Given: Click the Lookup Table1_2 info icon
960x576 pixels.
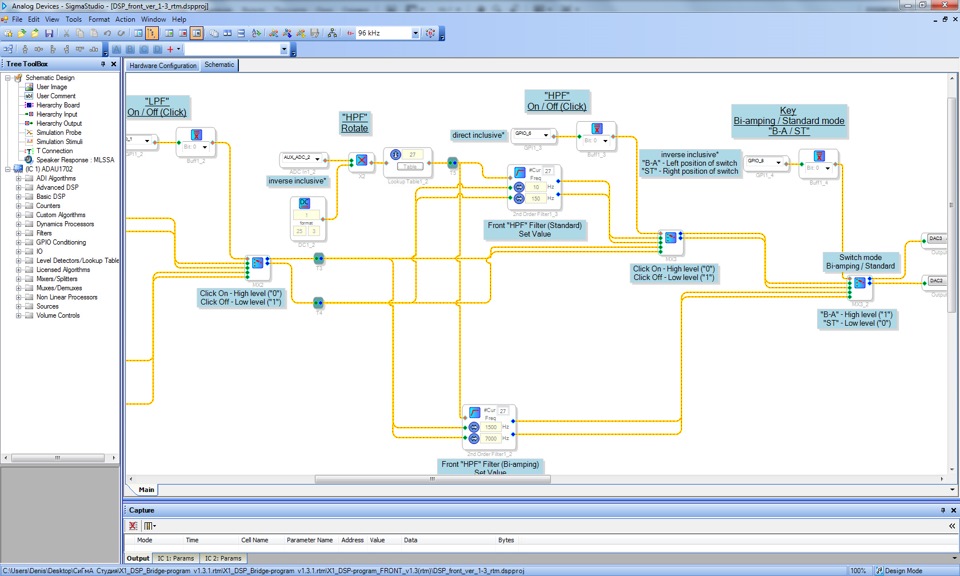Looking at the screenshot, I should coord(396,154).
